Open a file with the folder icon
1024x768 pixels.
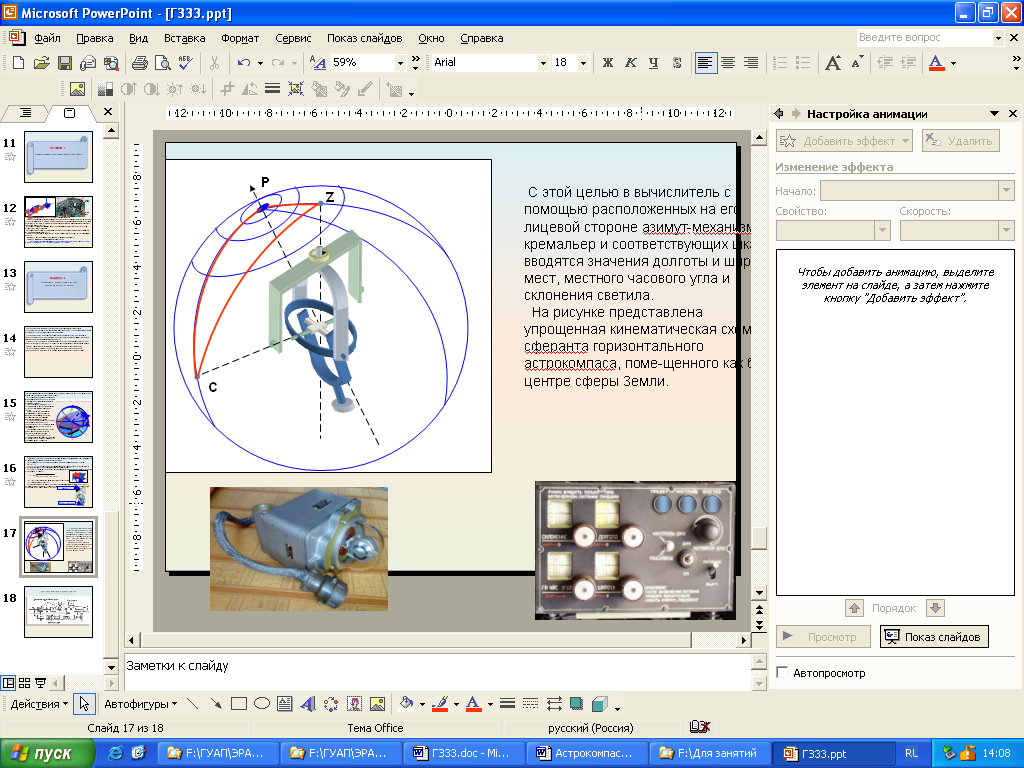pyautogui.click(x=41, y=63)
